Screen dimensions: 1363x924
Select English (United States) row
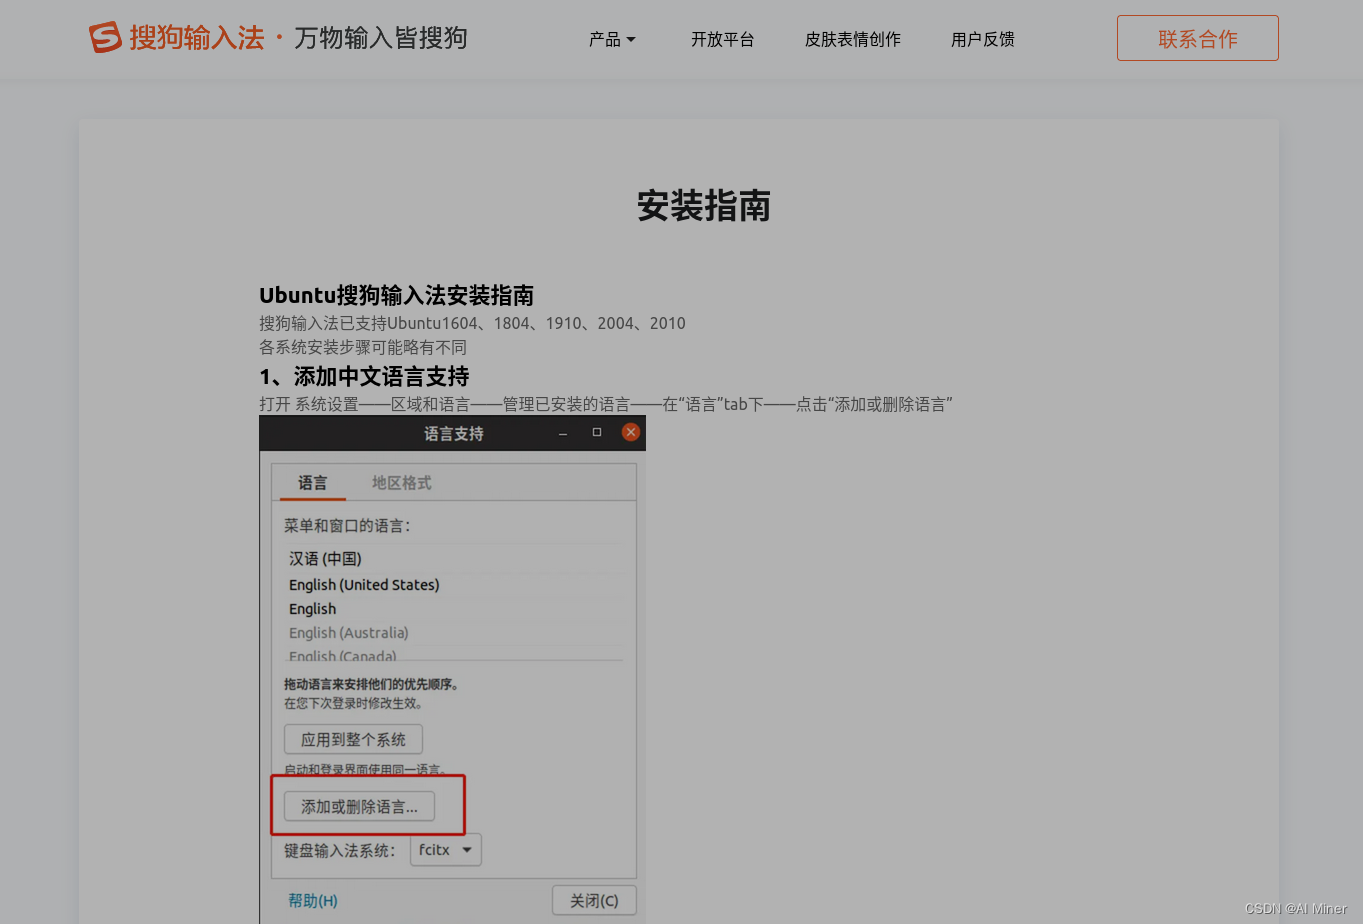pyautogui.click(x=453, y=585)
